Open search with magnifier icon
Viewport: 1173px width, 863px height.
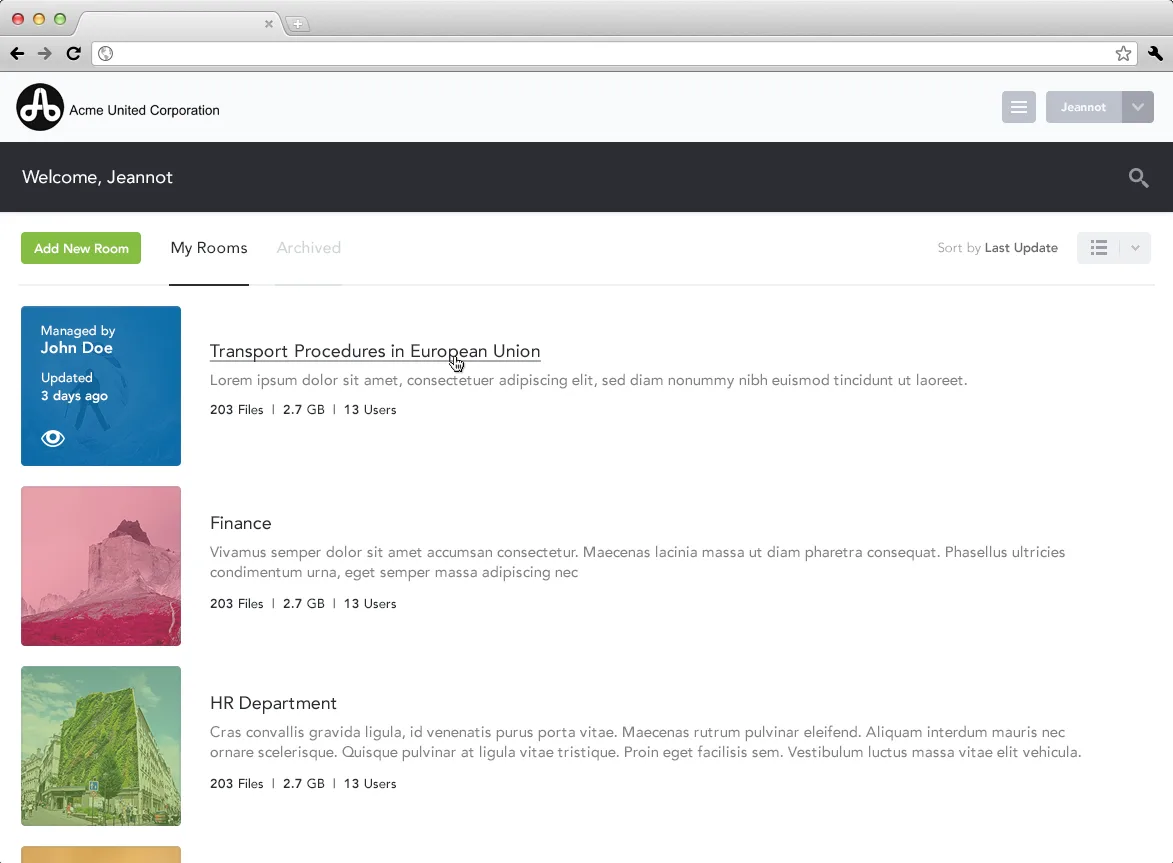(1138, 177)
